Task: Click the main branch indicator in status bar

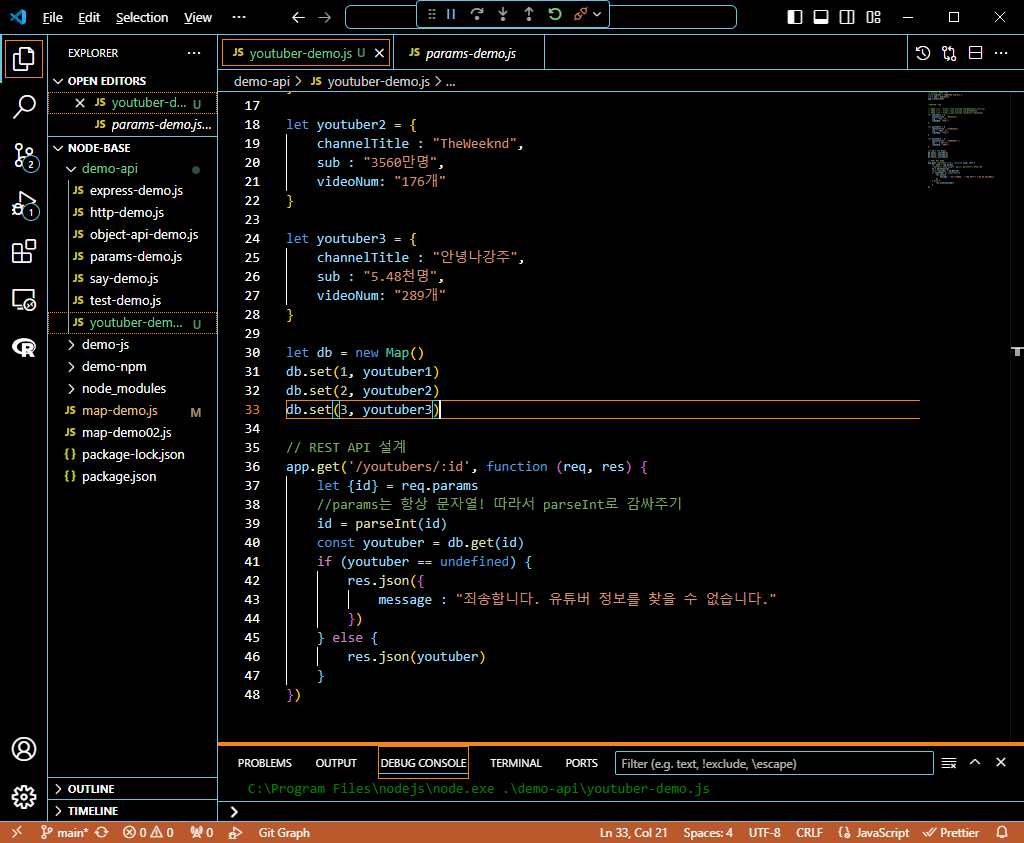Action: click(x=65, y=833)
